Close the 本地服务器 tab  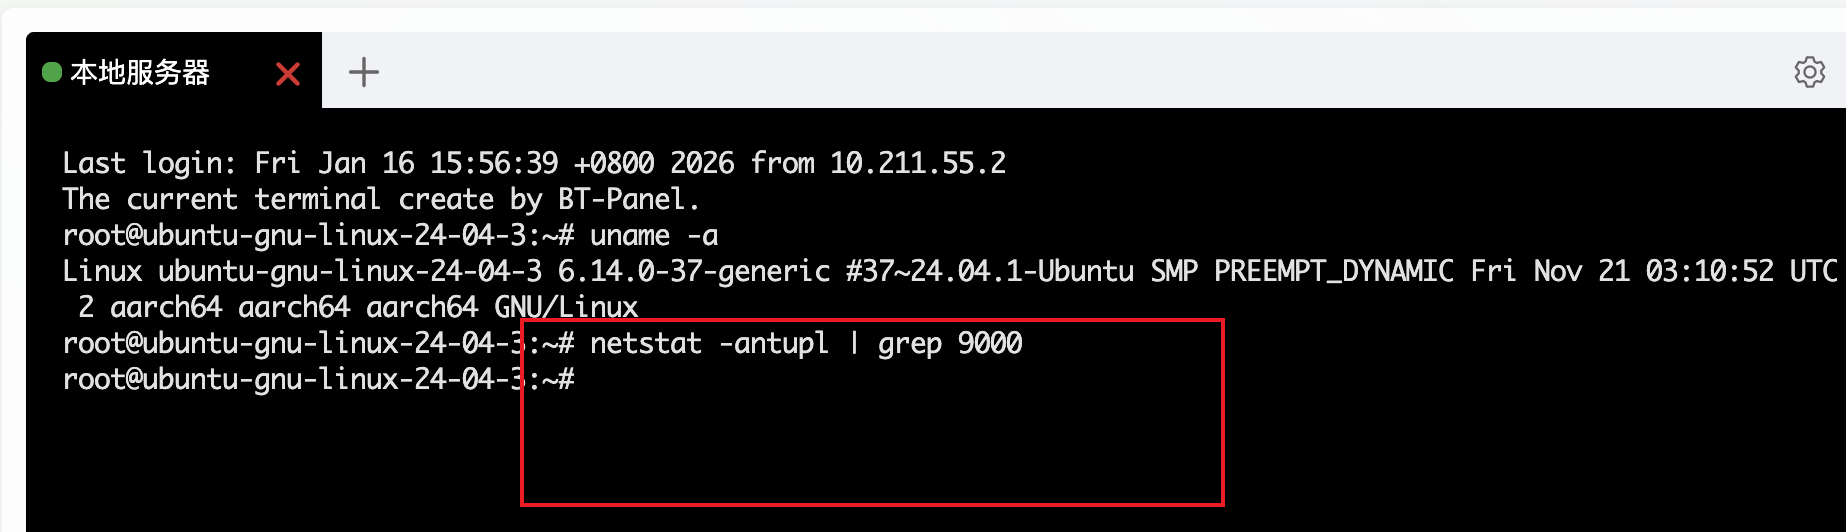click(x=288, y=74)
